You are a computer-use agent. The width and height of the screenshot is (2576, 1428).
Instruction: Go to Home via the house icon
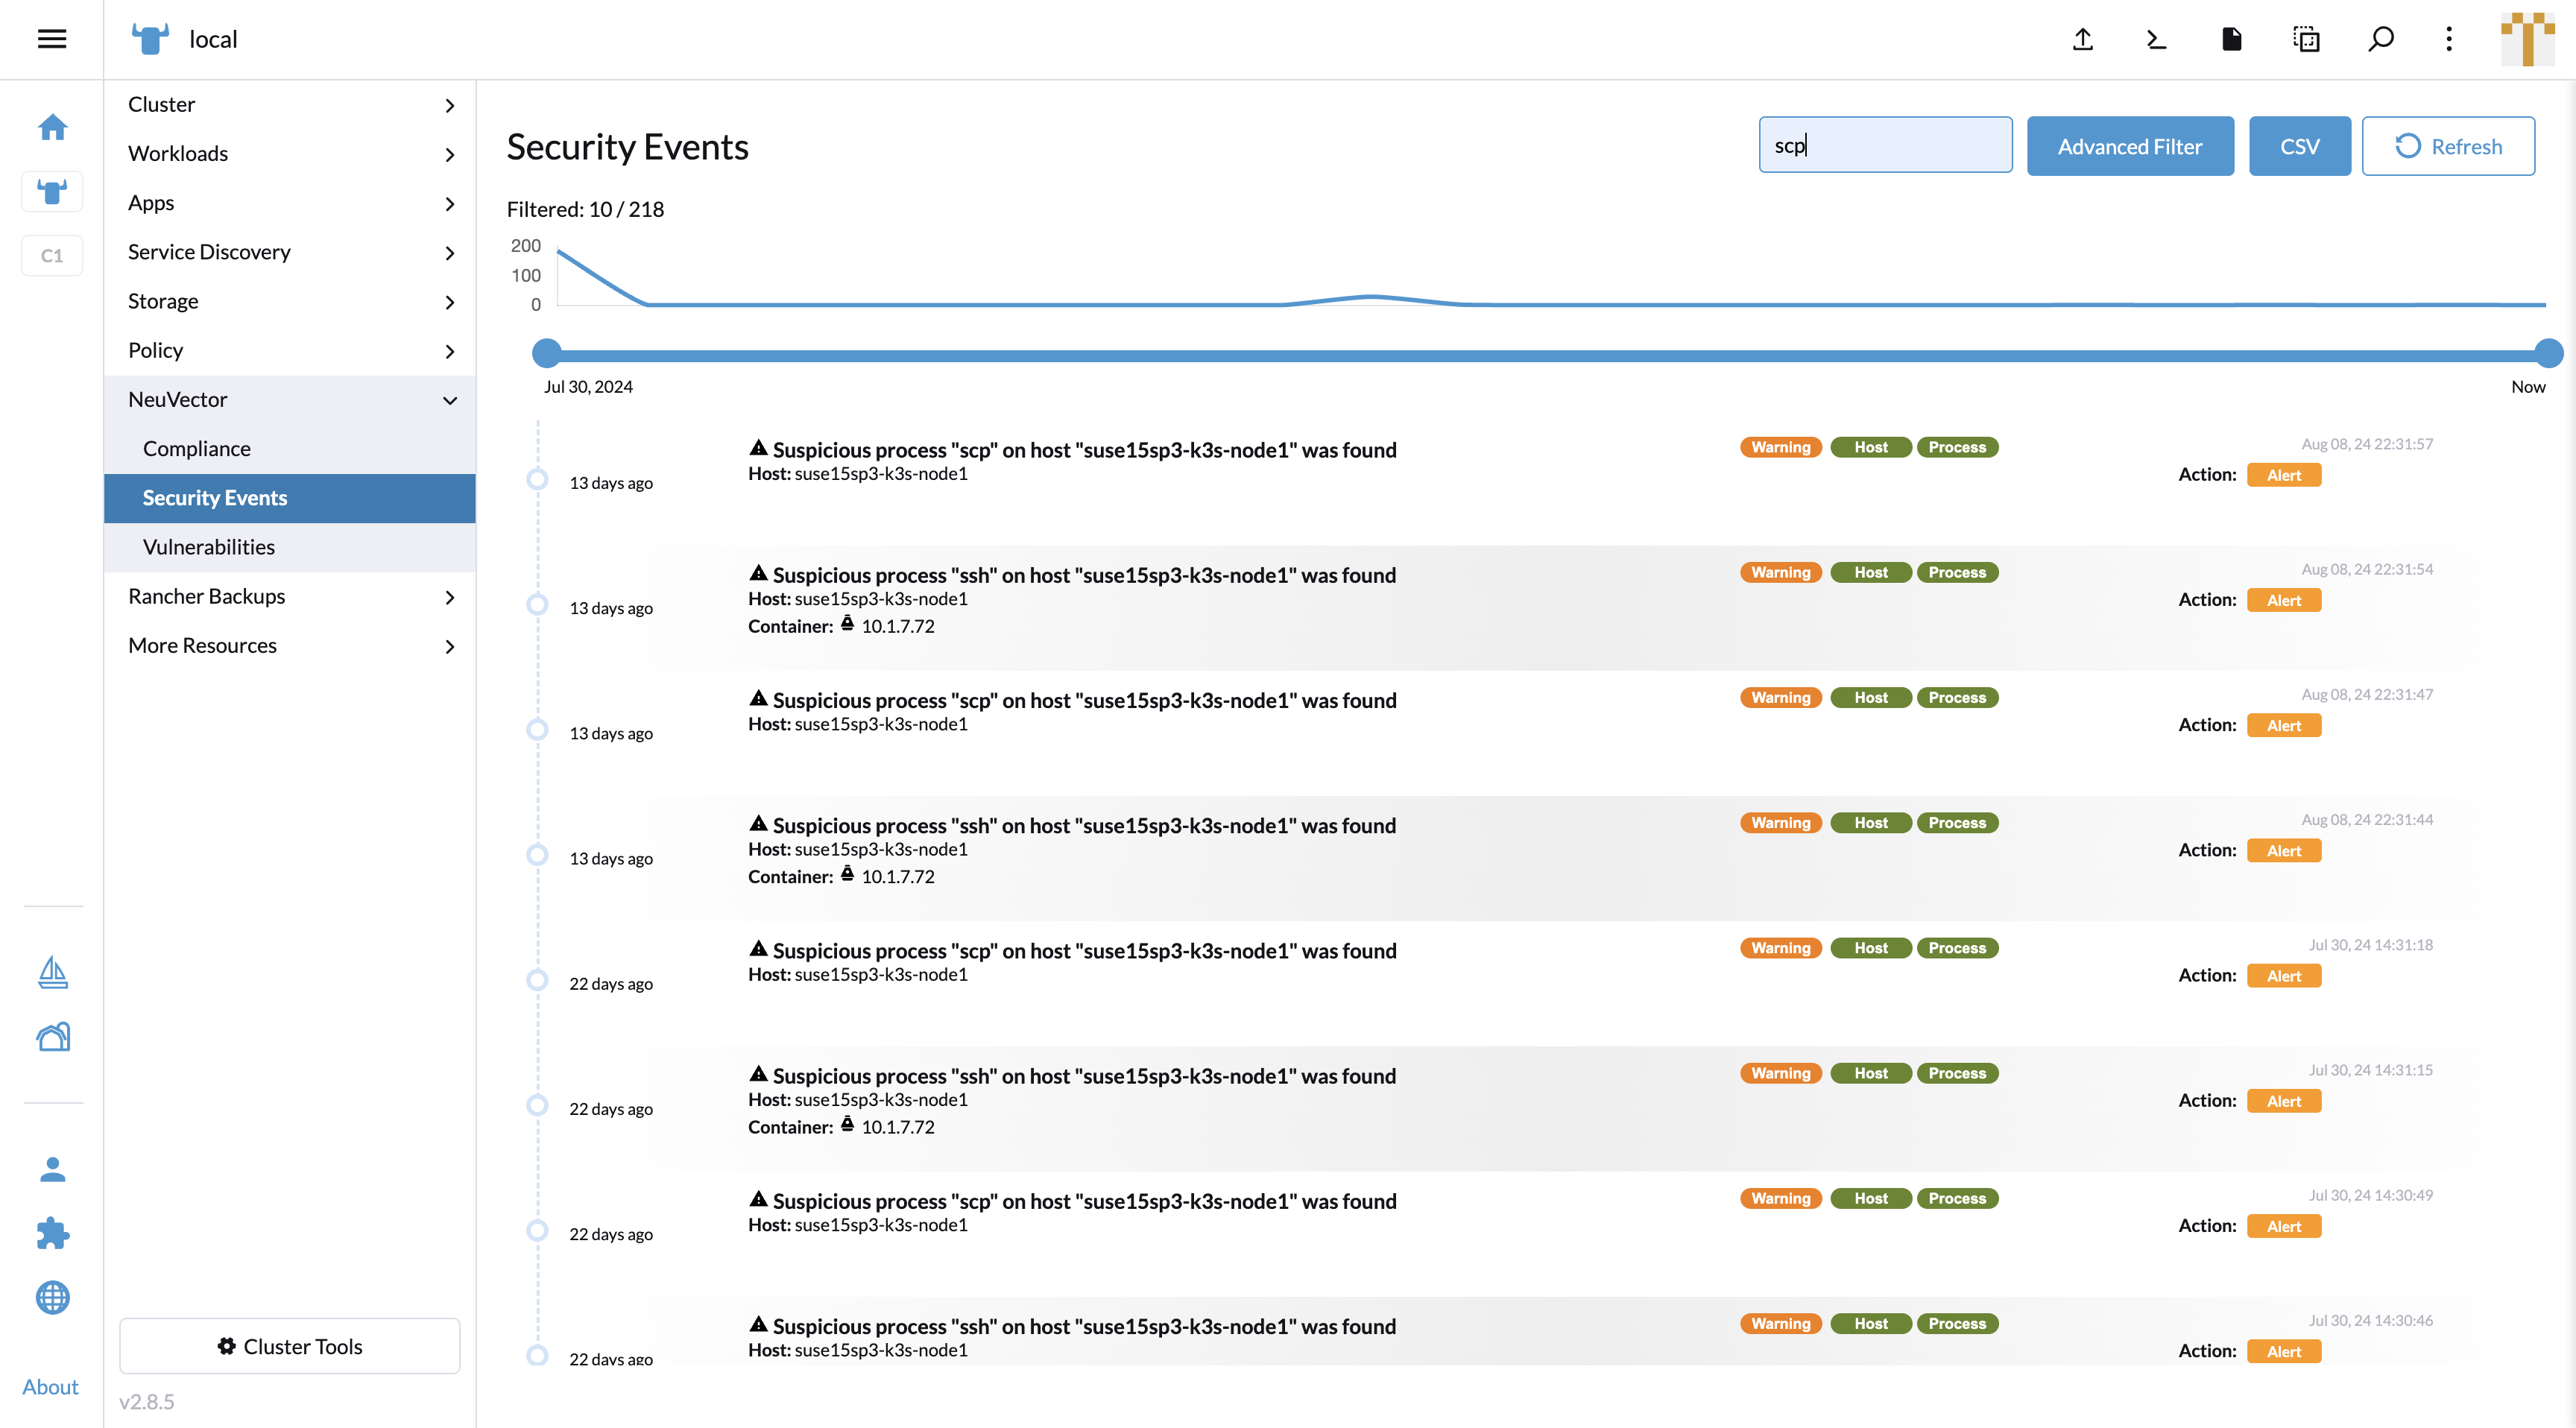[52, 127]
